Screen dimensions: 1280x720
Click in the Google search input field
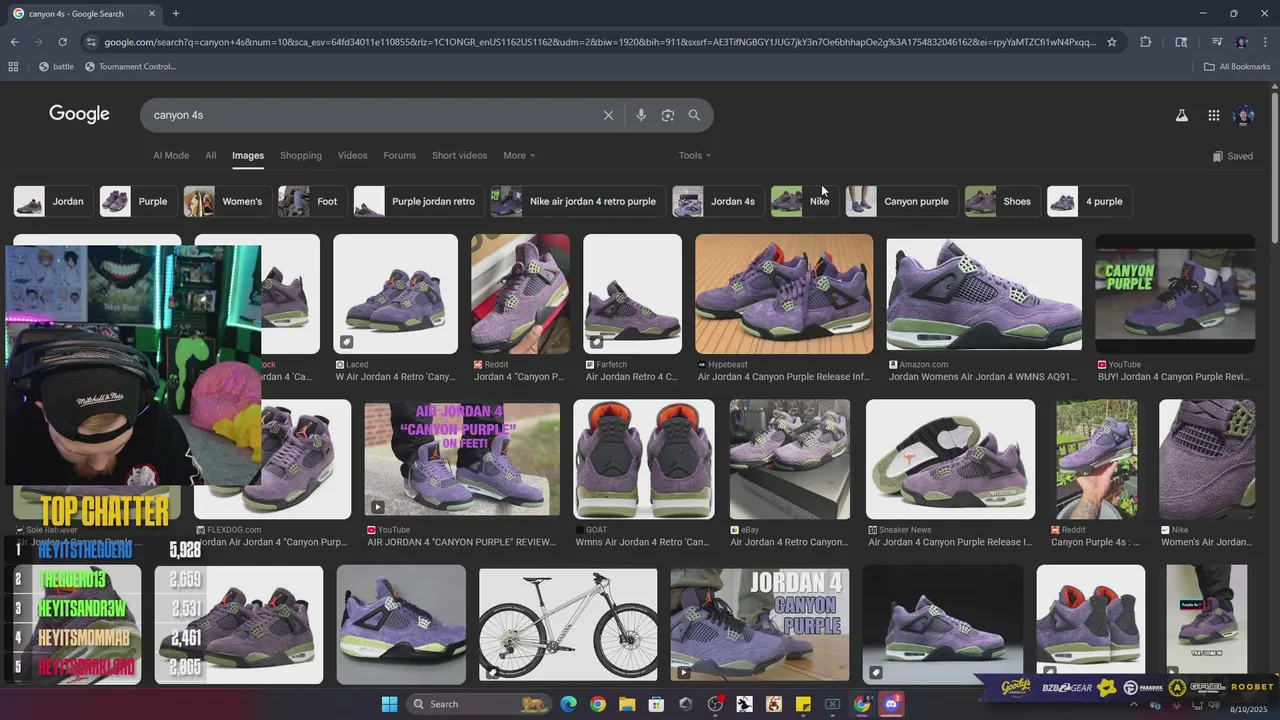pyautogui.click(x=370, y=115)
